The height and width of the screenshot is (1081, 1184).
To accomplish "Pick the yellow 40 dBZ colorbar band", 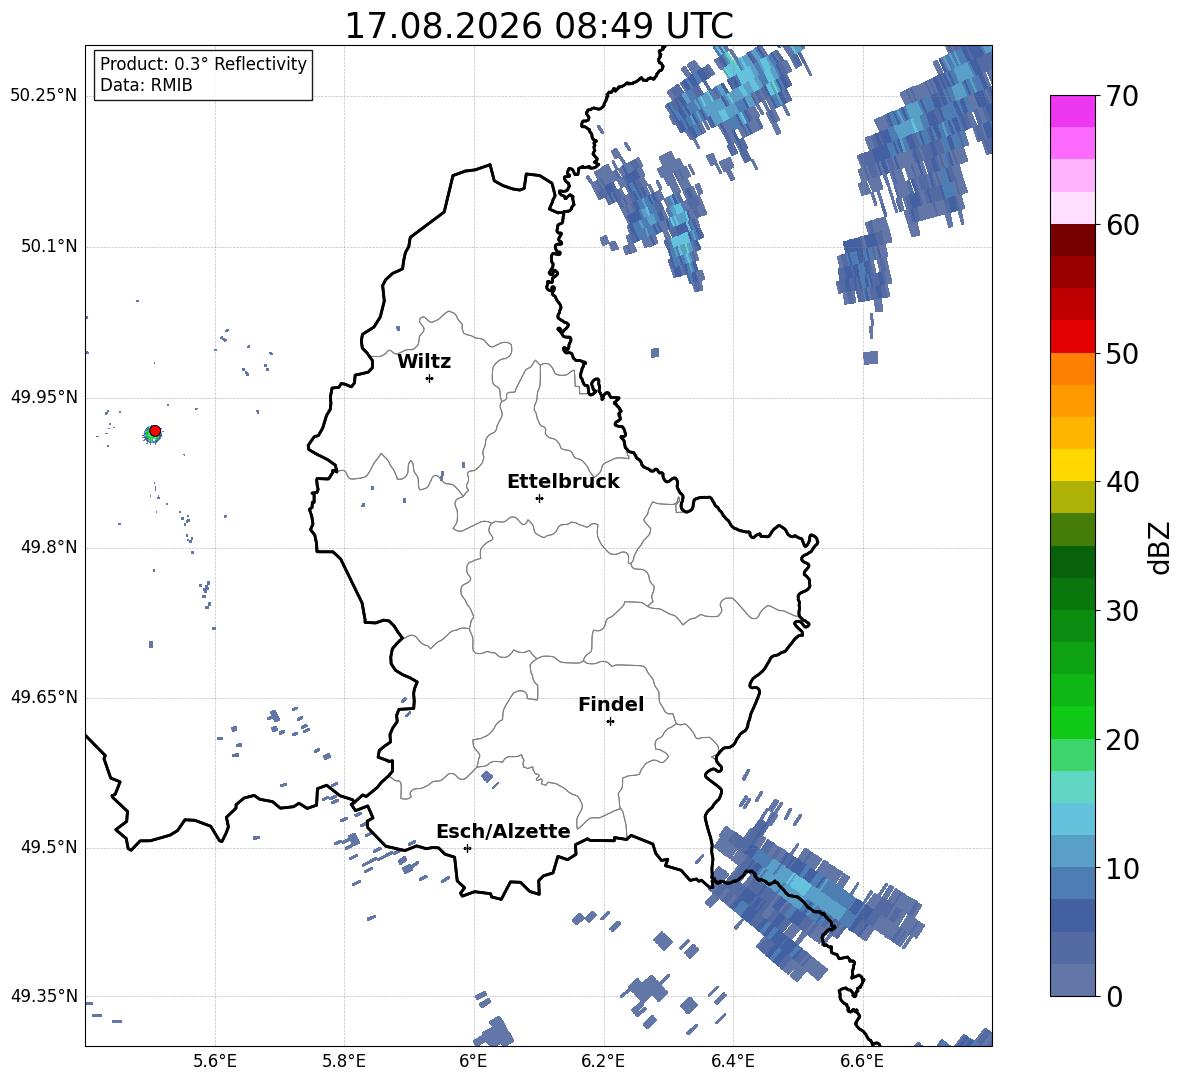I will click(1072, 465).
